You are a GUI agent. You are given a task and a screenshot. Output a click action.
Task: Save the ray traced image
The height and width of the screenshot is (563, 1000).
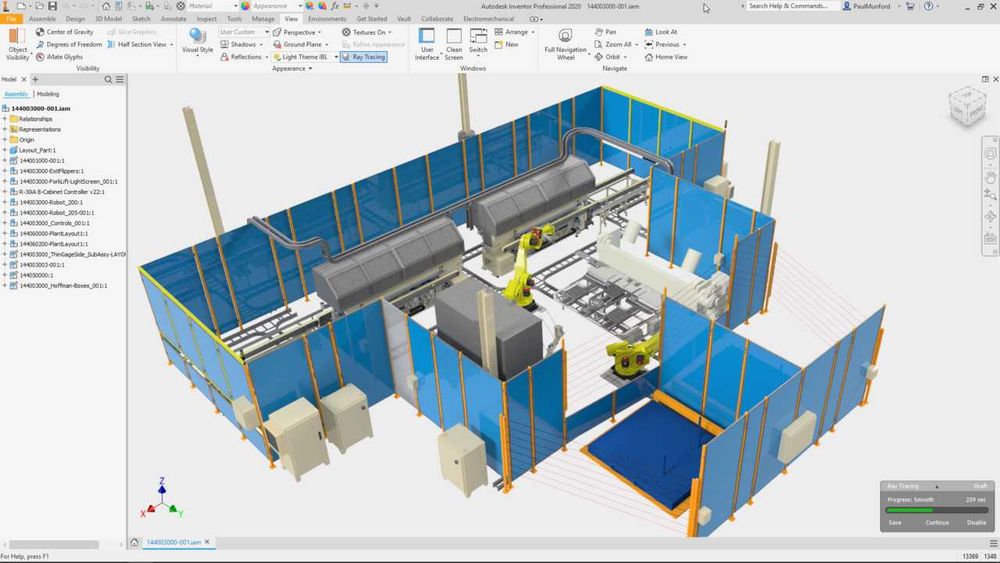(x=895, y=522)
